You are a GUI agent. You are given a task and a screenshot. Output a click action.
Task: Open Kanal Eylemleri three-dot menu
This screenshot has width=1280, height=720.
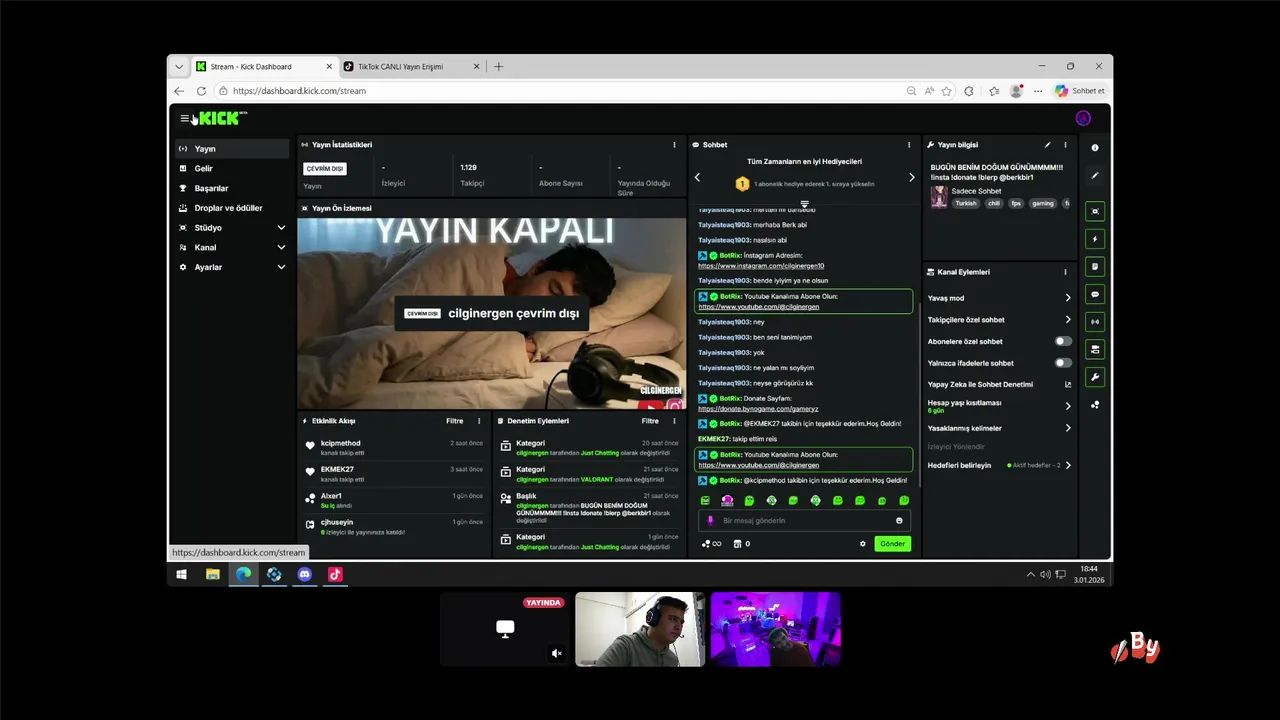coord(1065,272)
